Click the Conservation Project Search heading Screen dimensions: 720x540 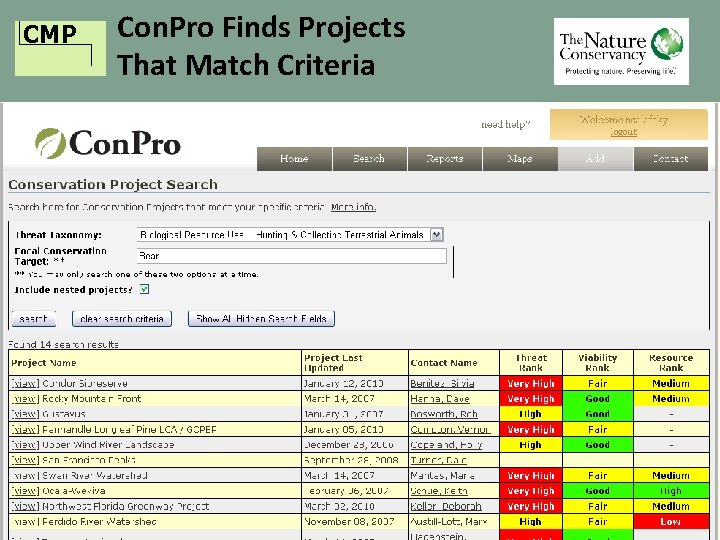(113, 185)
